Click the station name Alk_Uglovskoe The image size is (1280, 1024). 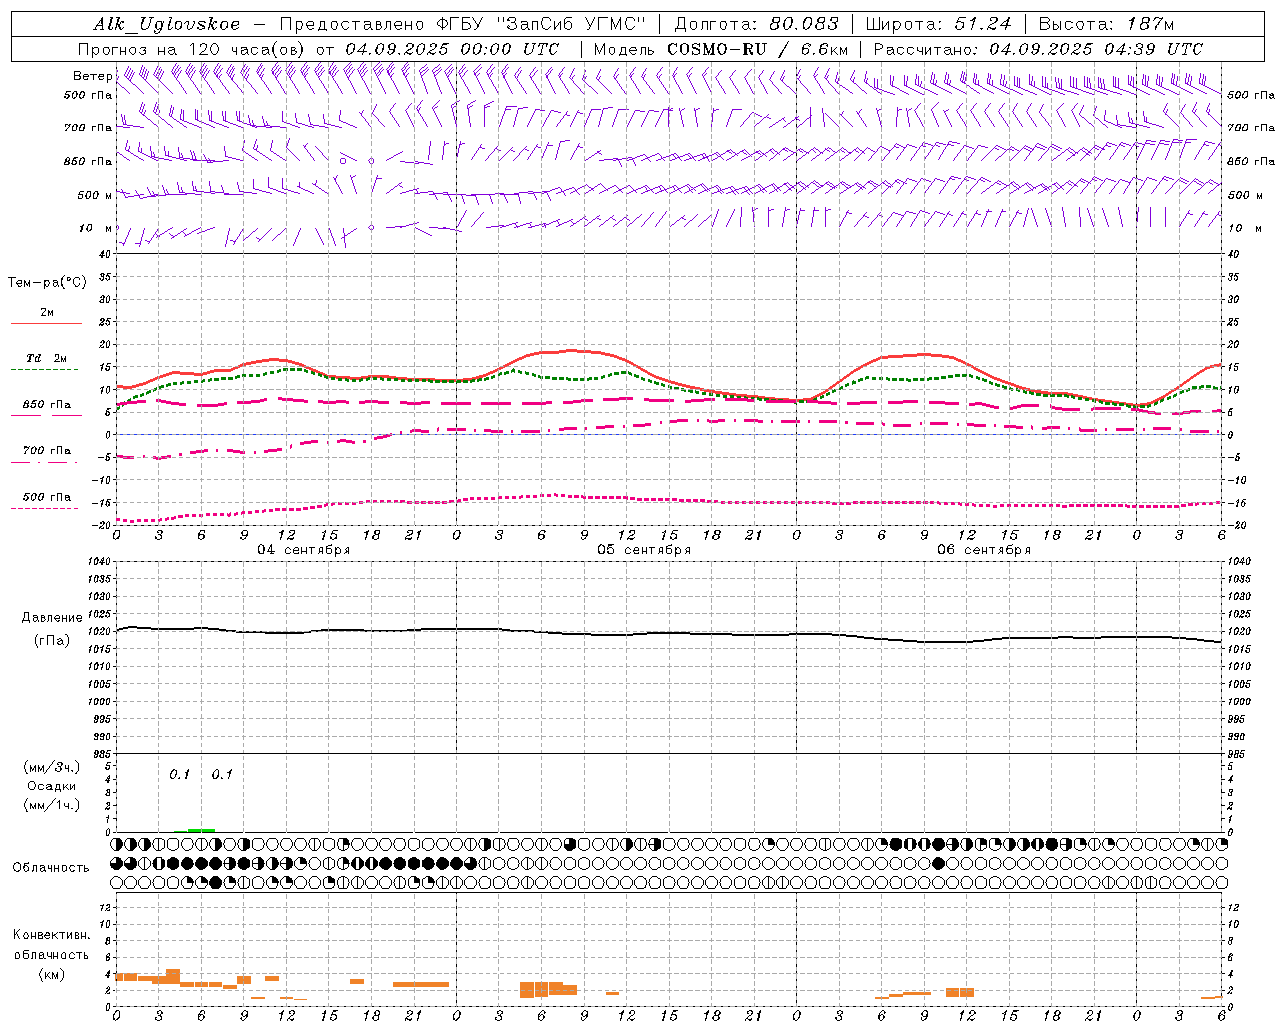click(x=167, y=24)
